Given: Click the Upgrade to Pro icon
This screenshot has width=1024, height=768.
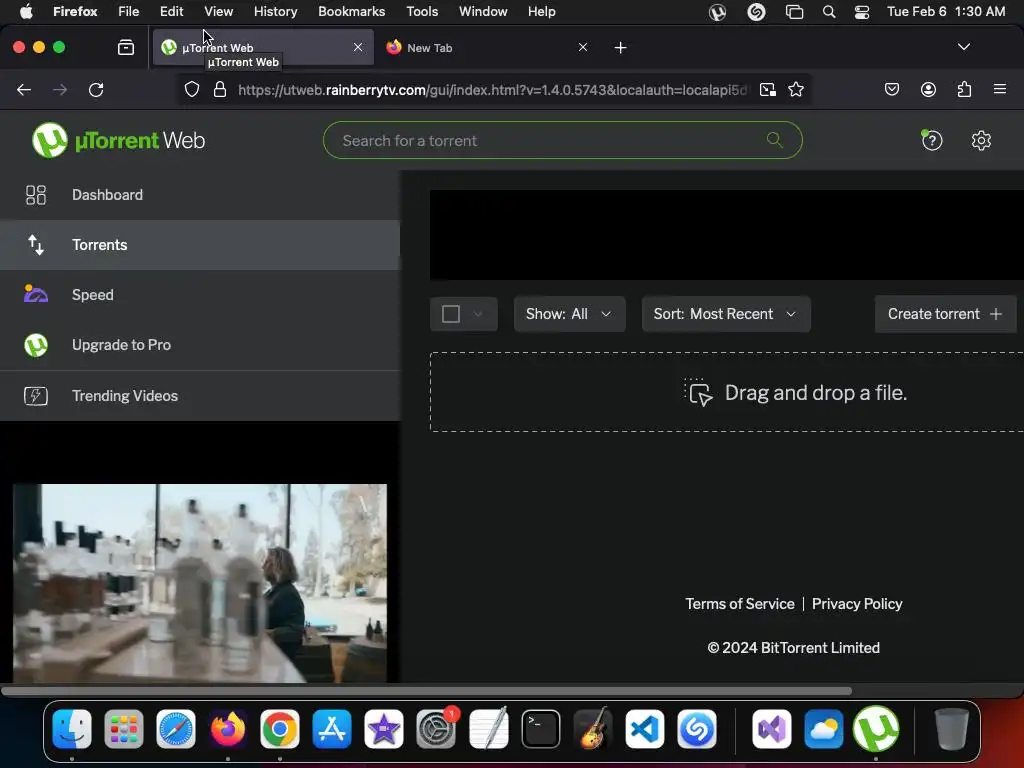Looking at the screenshot, I should click(36, 345).
